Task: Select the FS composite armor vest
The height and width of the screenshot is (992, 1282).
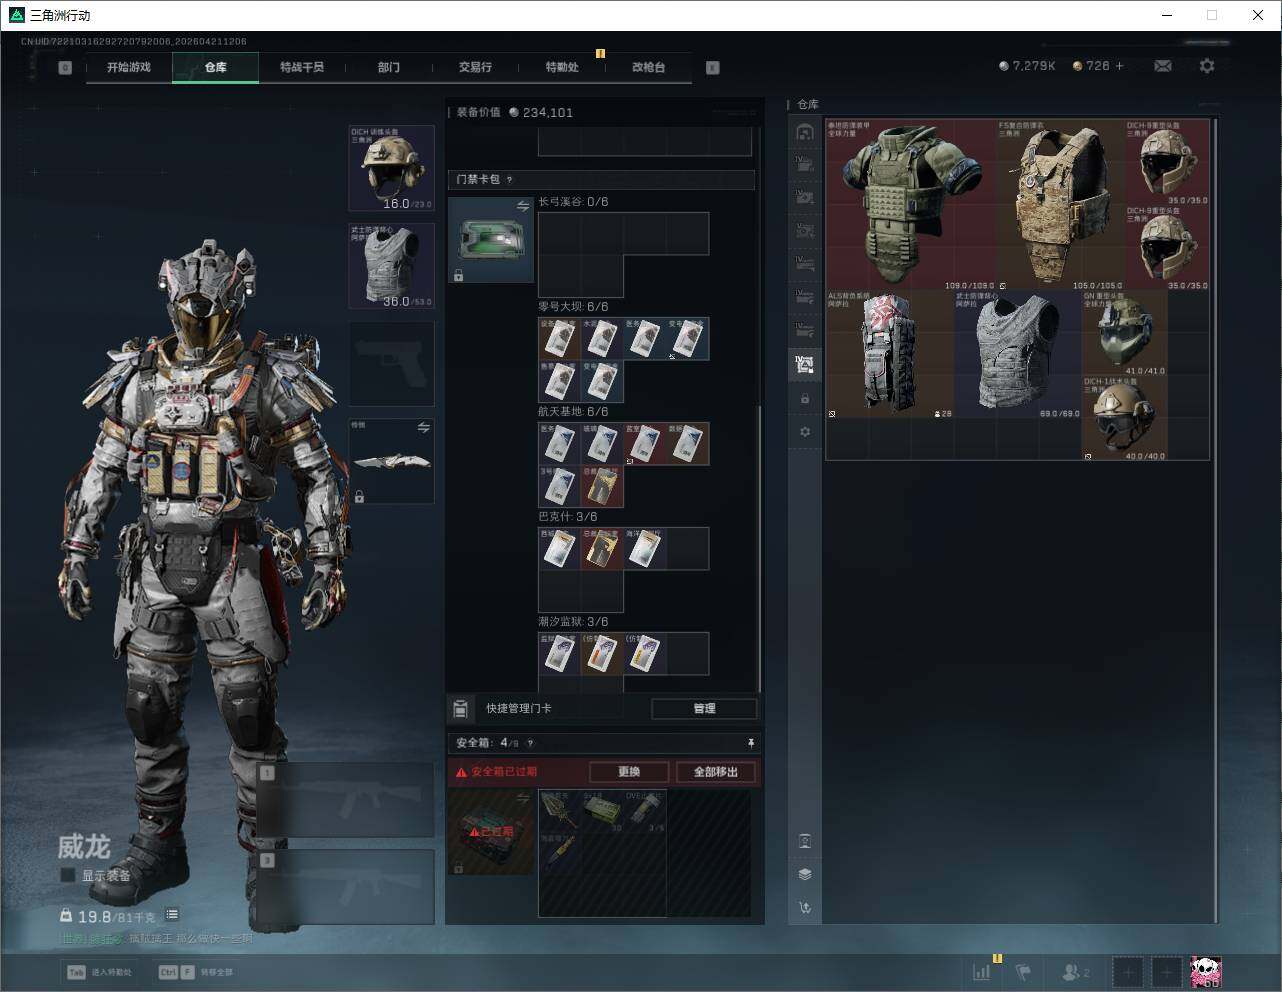Action: (1061, 205)
